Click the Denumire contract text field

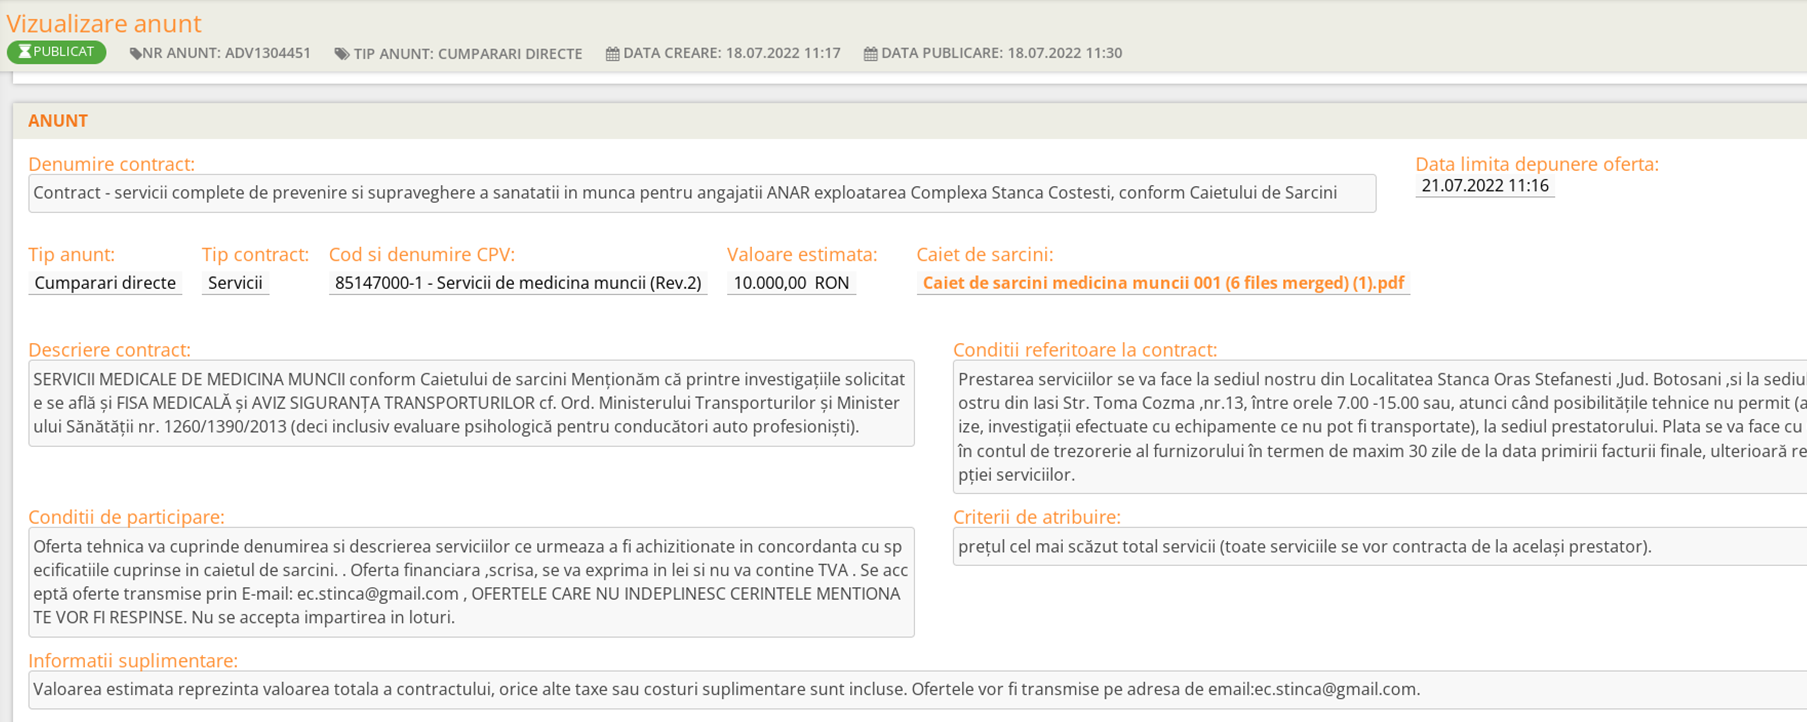coord(702,193)
